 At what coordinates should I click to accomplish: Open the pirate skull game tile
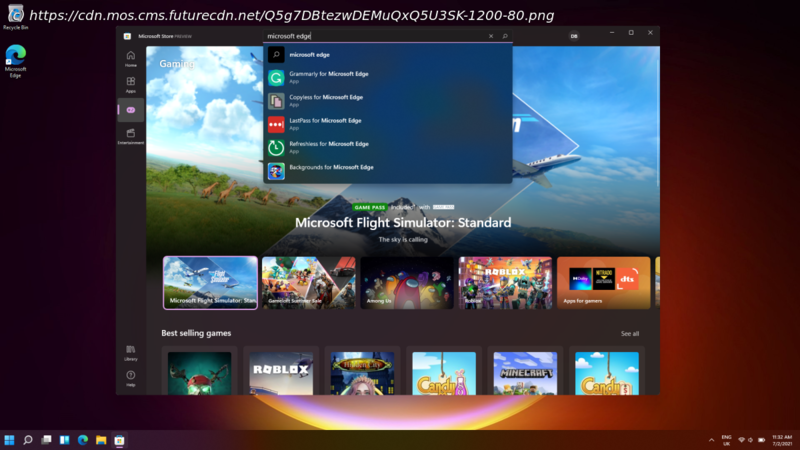click(x=199, y=372)
